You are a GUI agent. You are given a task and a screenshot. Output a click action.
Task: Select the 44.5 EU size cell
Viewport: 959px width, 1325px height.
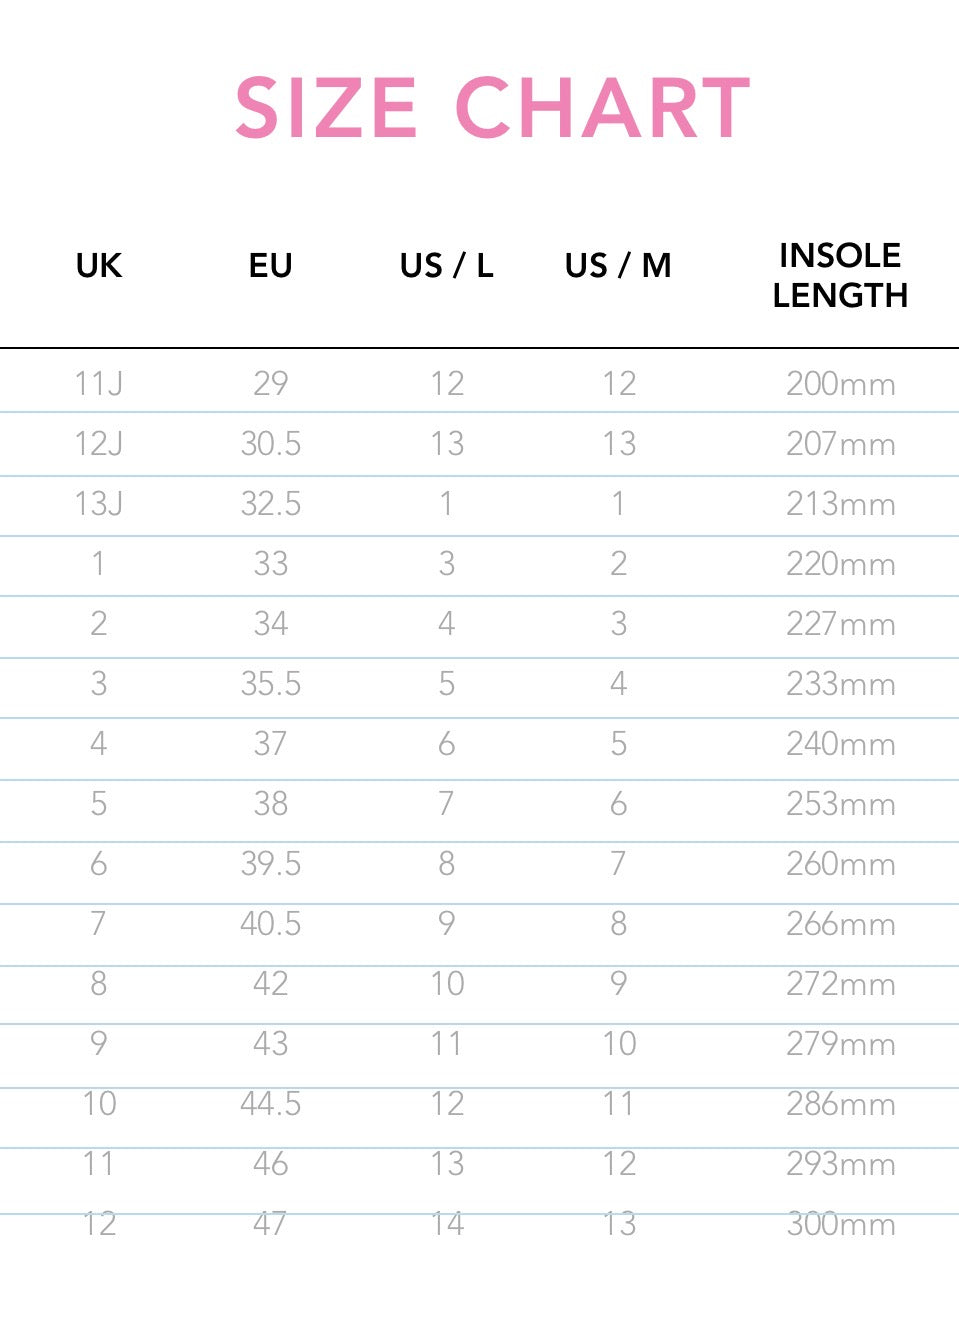[x=270, y=1104]
